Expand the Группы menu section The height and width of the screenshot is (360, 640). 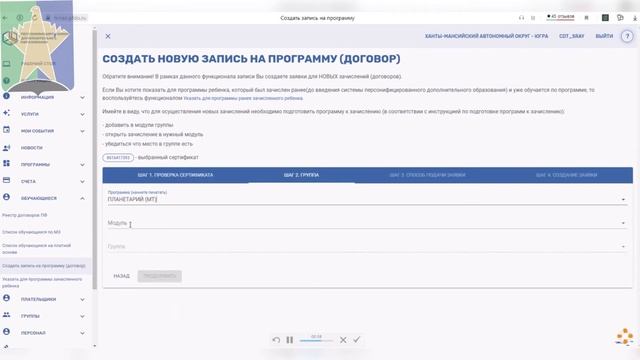pyautogui.click(x=82, y=316)
